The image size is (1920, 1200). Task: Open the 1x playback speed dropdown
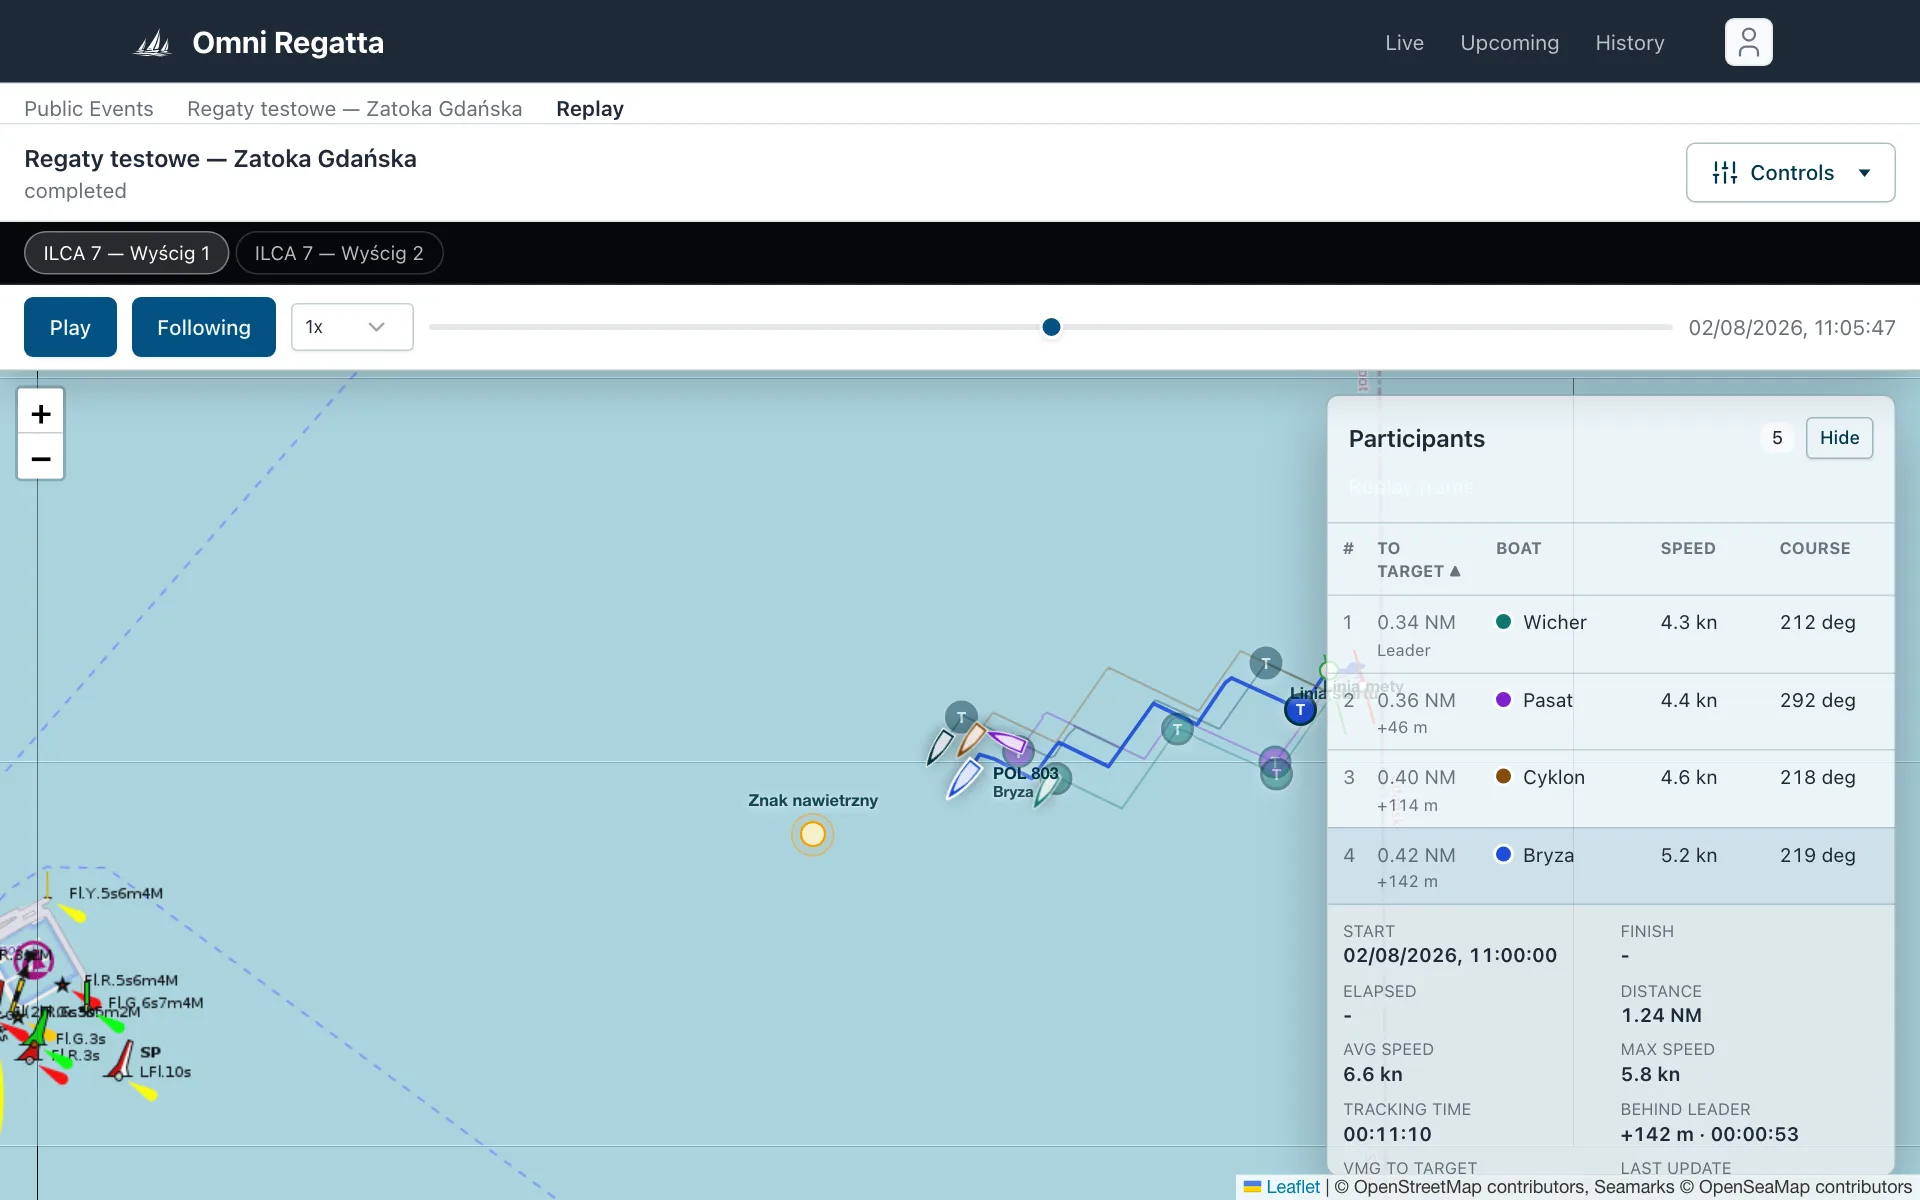[352, 327]
